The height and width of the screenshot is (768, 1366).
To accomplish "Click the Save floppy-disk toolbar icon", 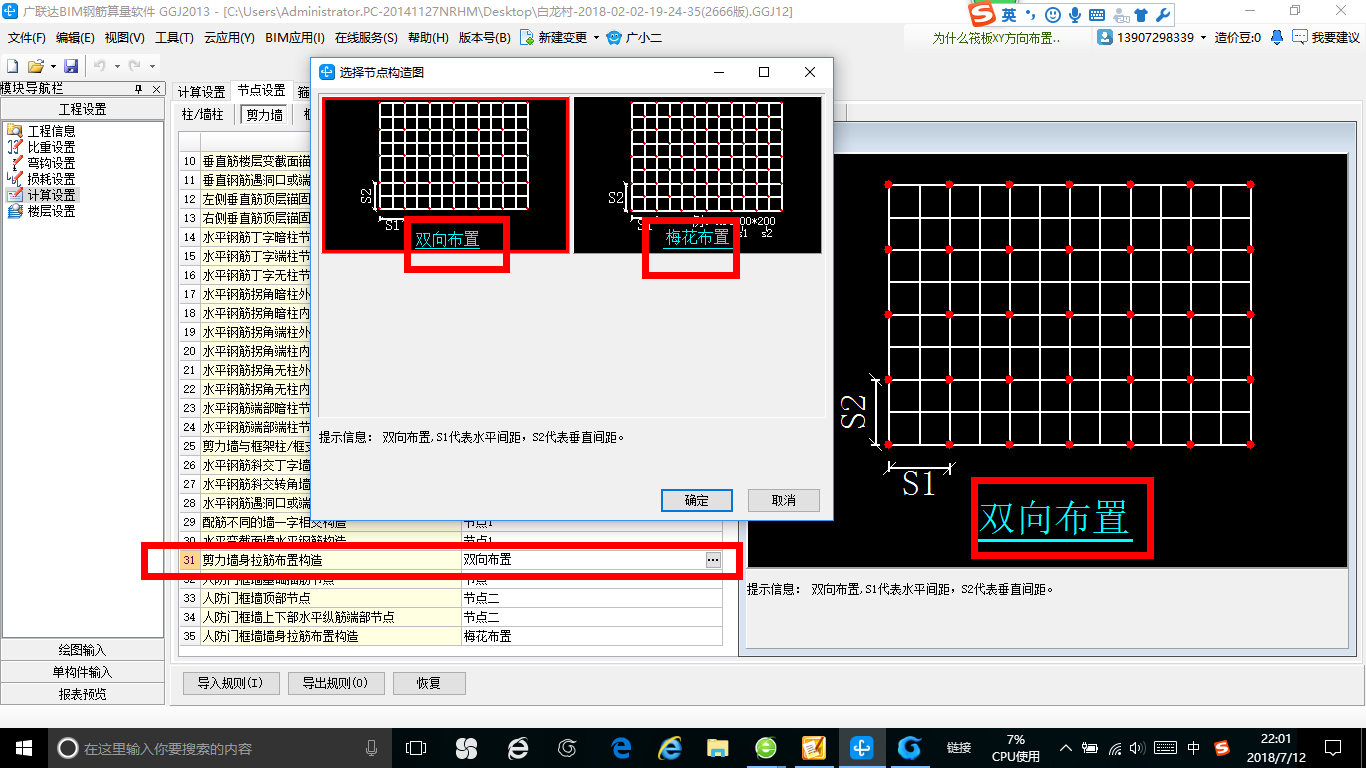I will click(71, 65).
